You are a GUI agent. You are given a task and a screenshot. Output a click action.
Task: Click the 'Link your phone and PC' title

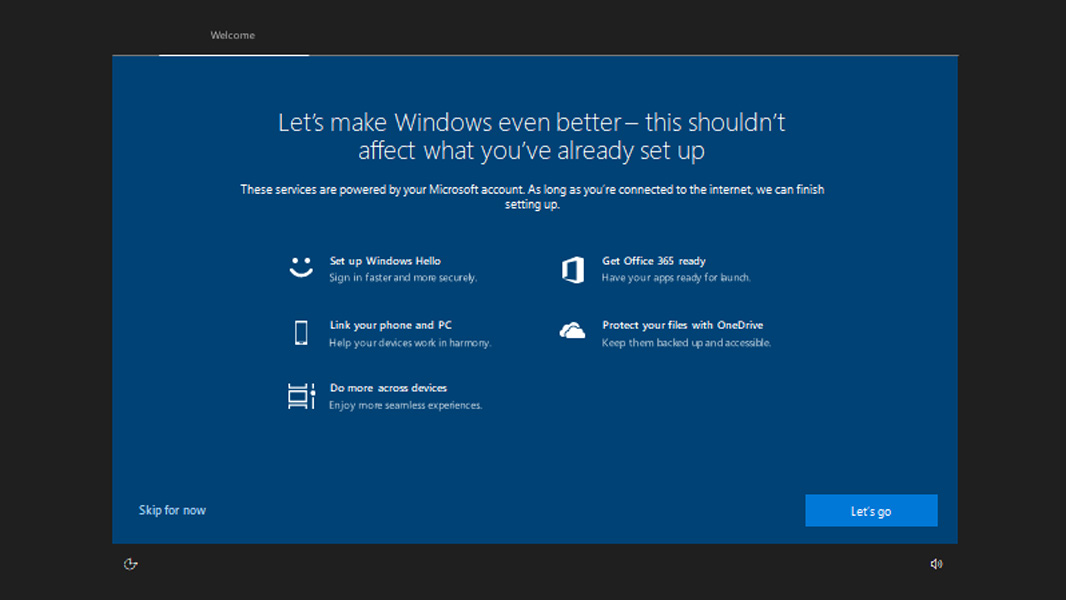click(390, 325)
